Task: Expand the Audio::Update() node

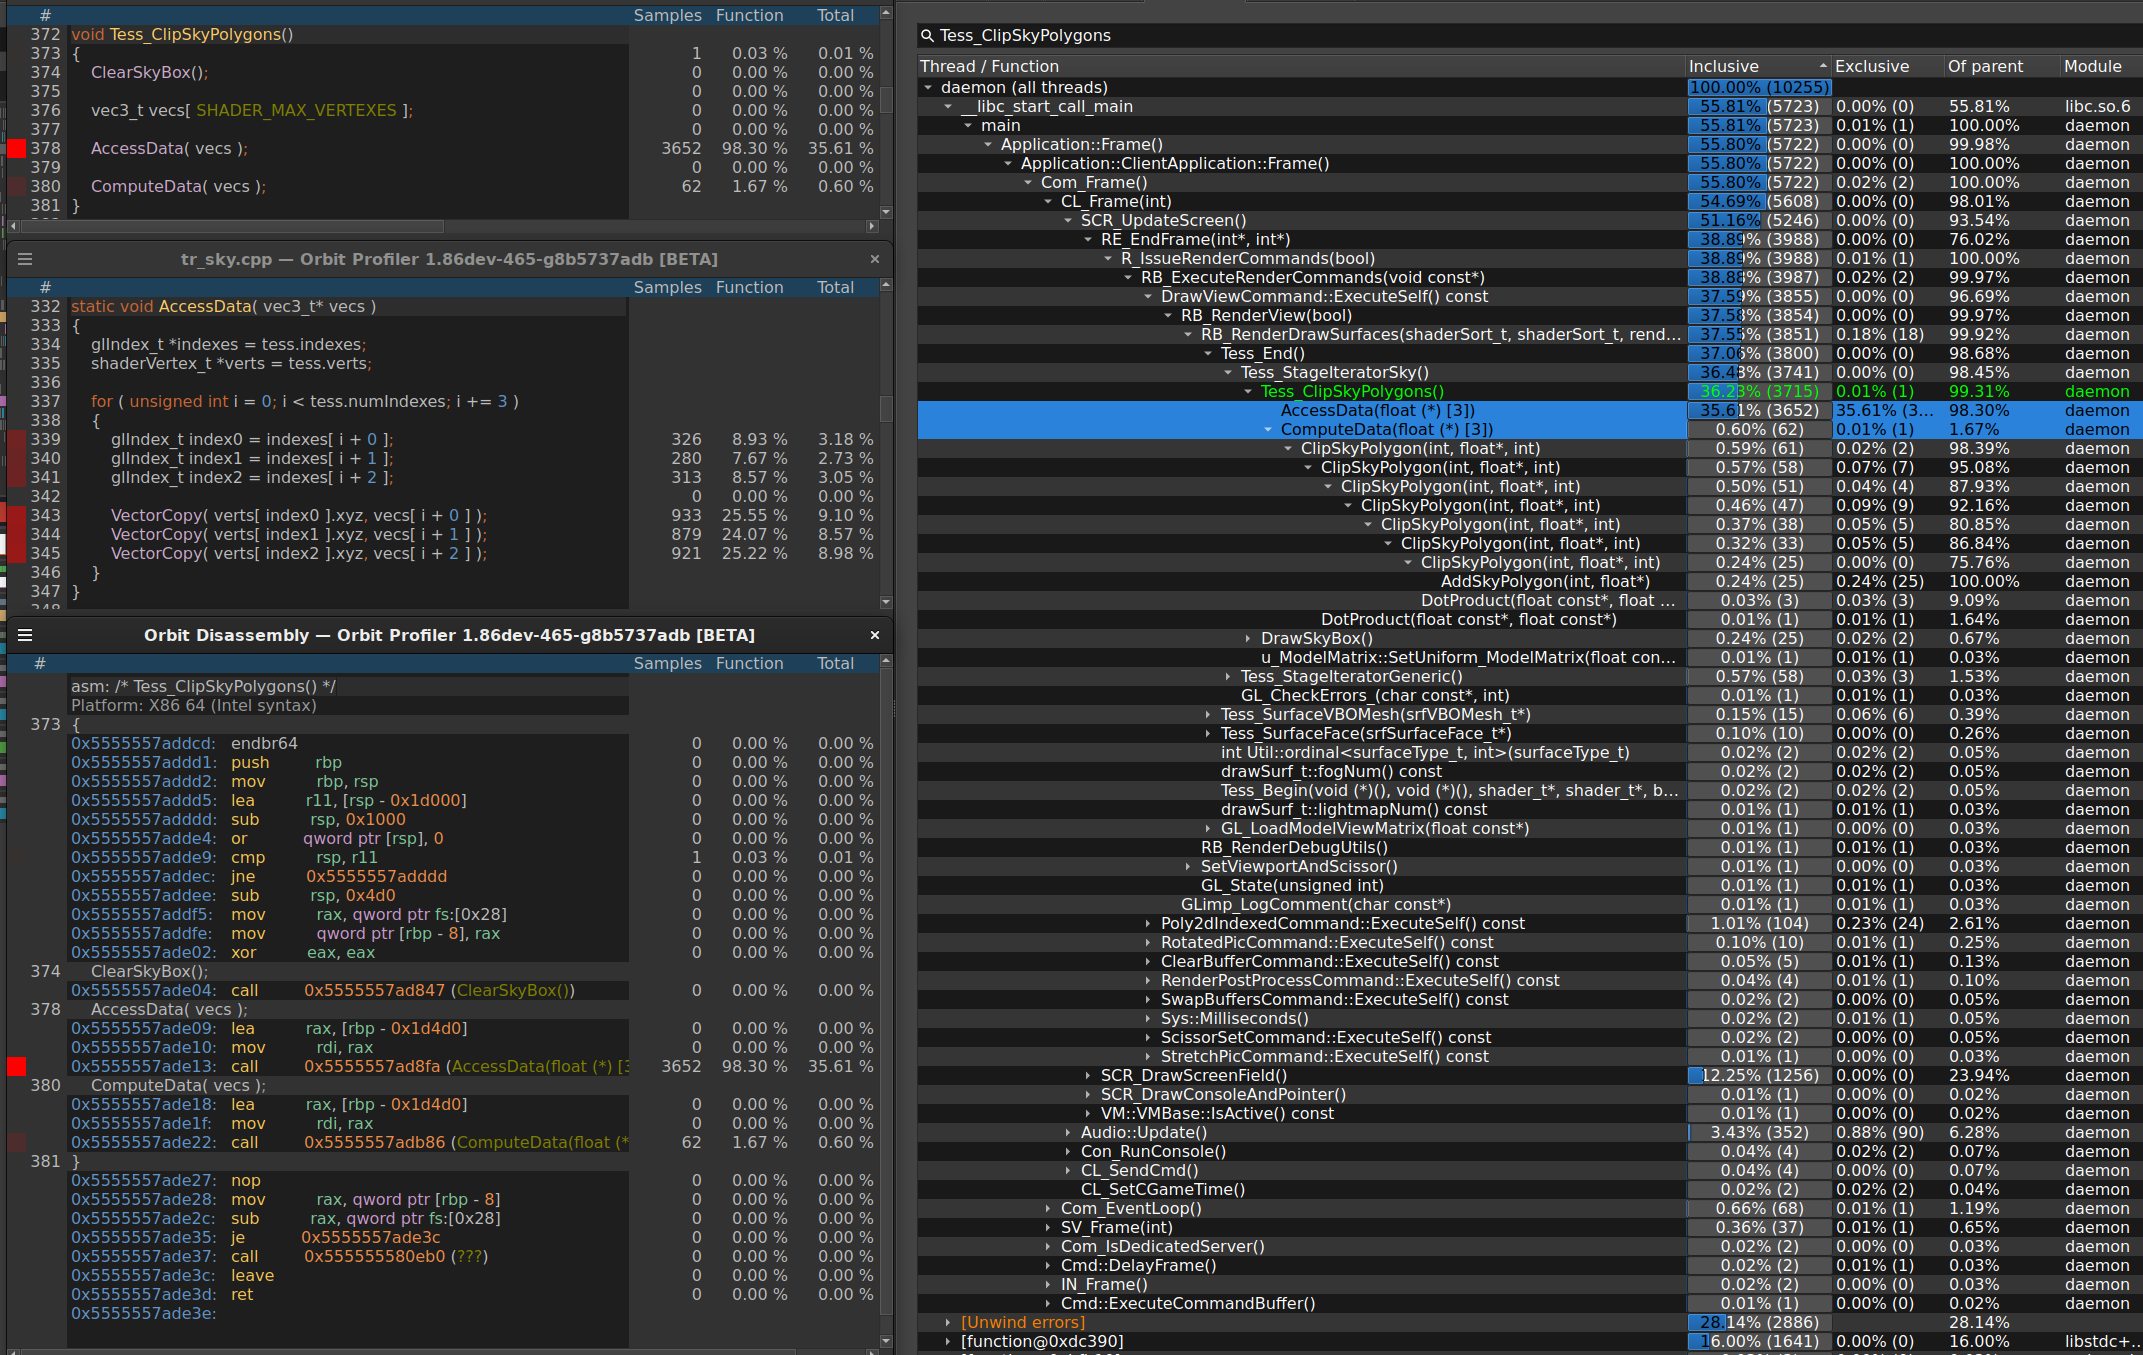Action: click(1068, 1132)
